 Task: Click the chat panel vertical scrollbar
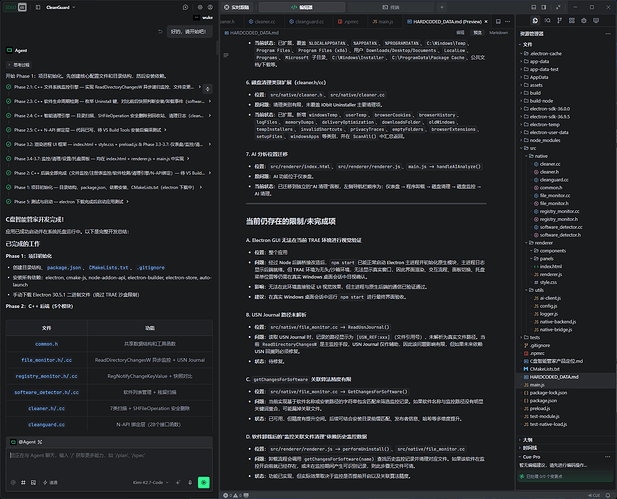(216, 47)
